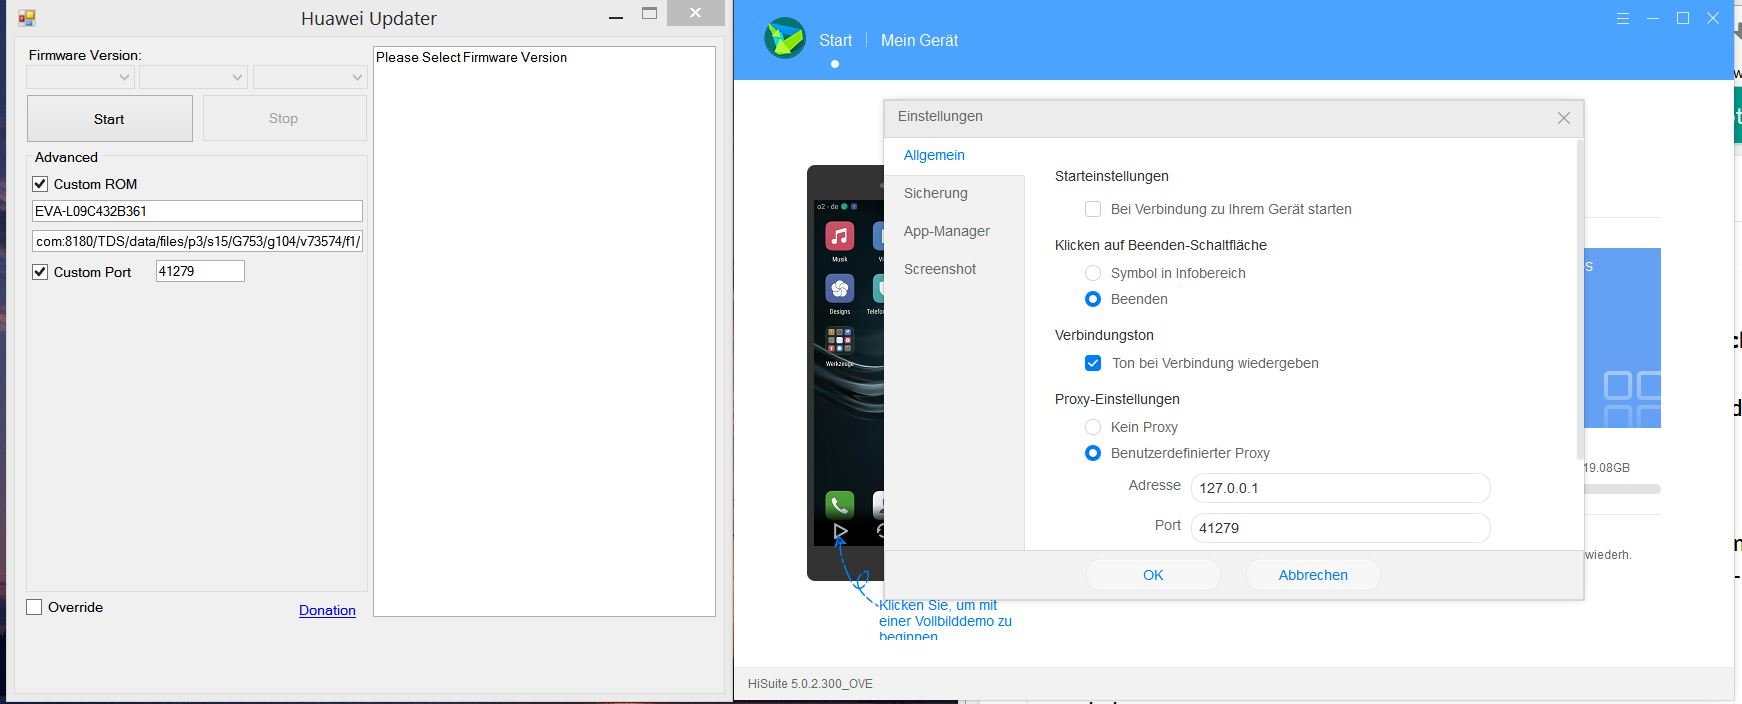Open the Sicherung settings tab
The image size is (1742, 704).
(936, 193)
